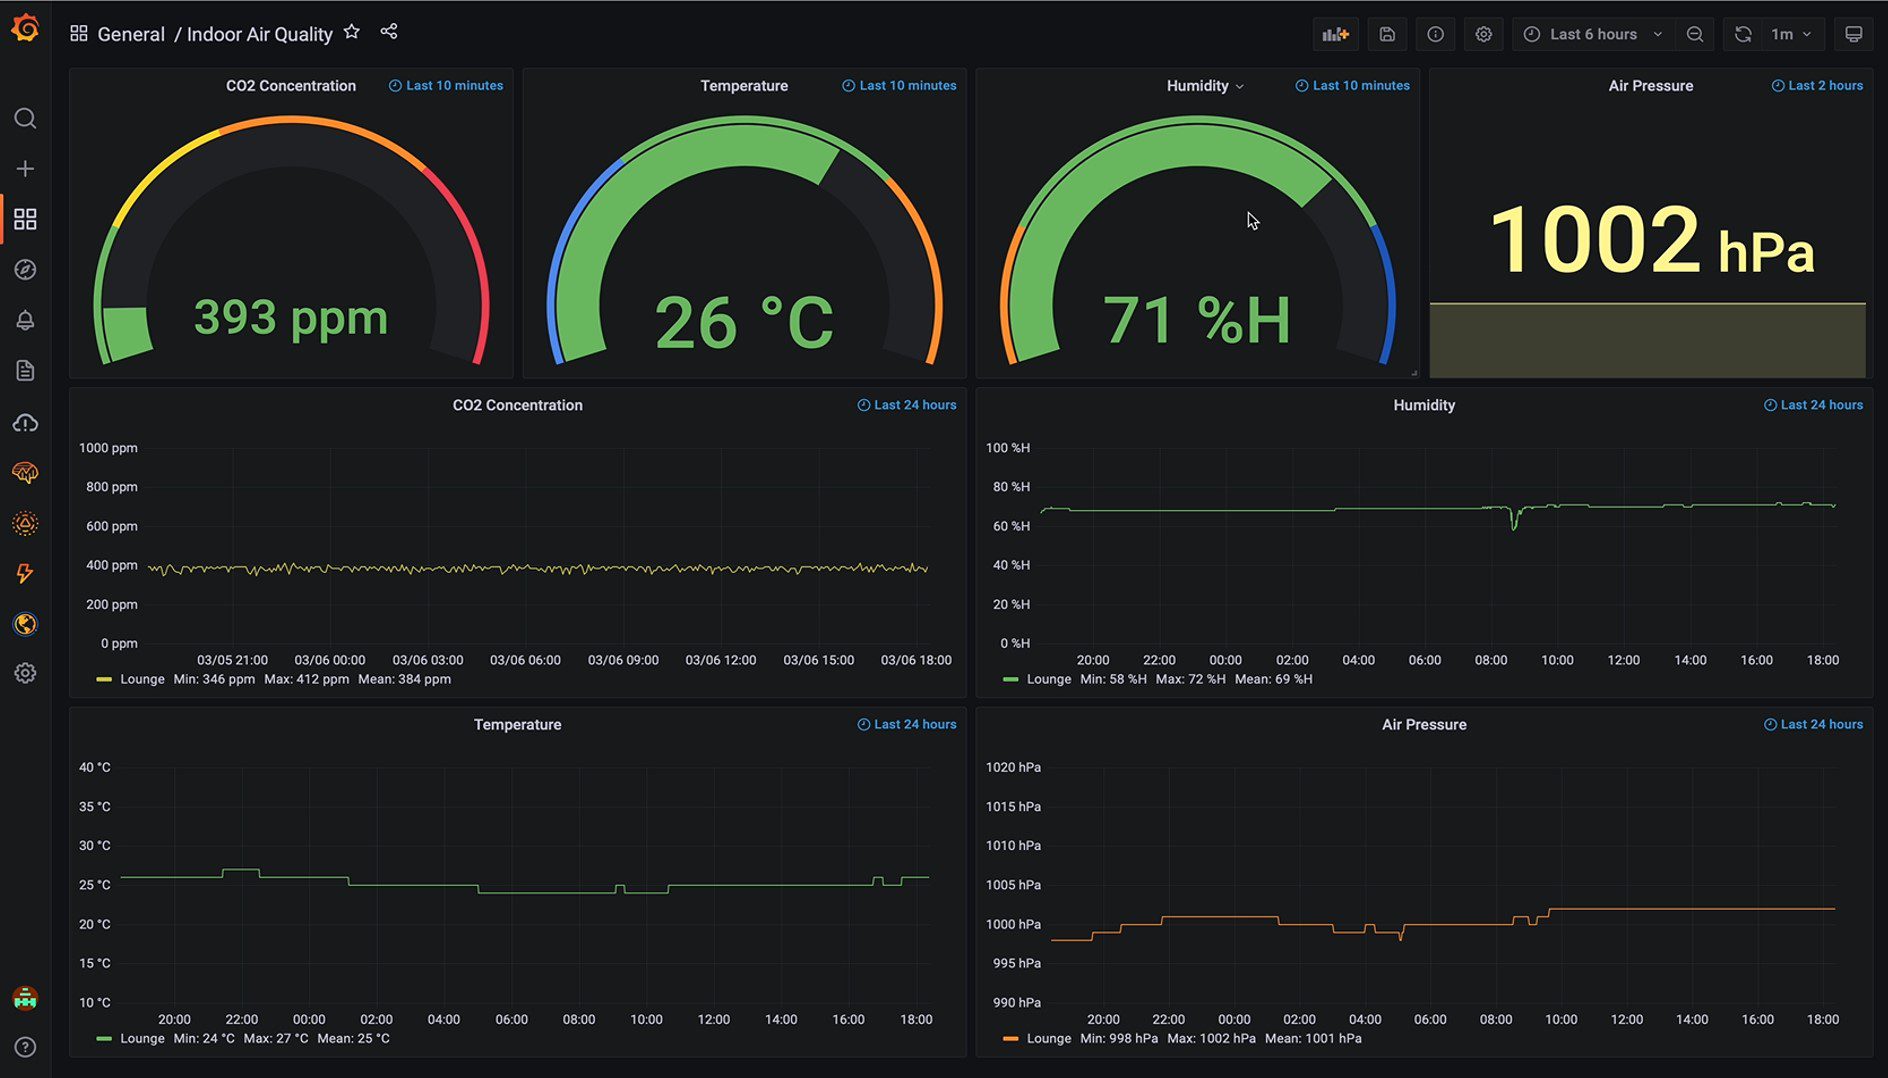The image size is (1888, 1078).
Task: Open the Explore compass icon
Action: 25,270
